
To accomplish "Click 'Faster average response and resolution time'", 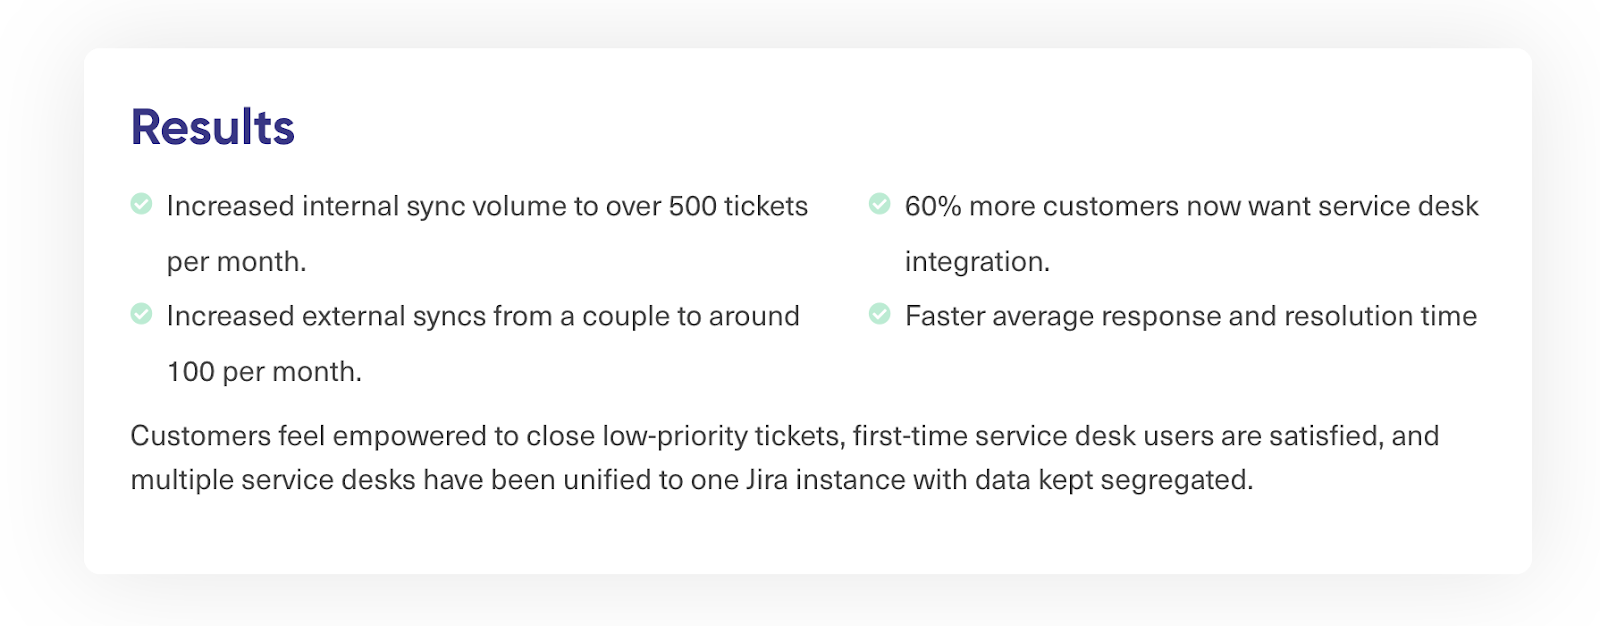I will point(1191,316).
